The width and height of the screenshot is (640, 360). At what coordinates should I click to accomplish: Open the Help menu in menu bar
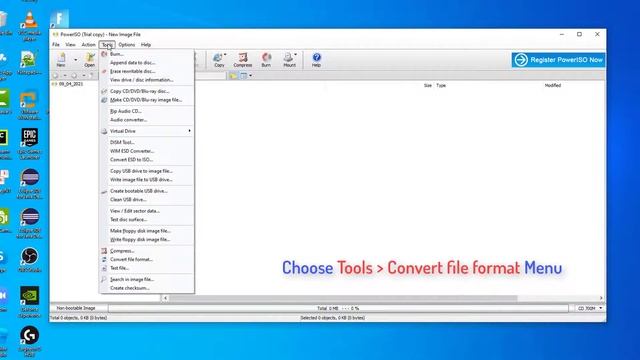[x=146, y=44]
